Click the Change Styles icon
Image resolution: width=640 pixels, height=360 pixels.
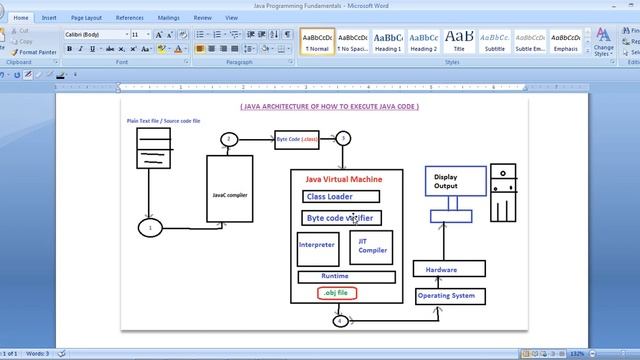click(603, 42)
